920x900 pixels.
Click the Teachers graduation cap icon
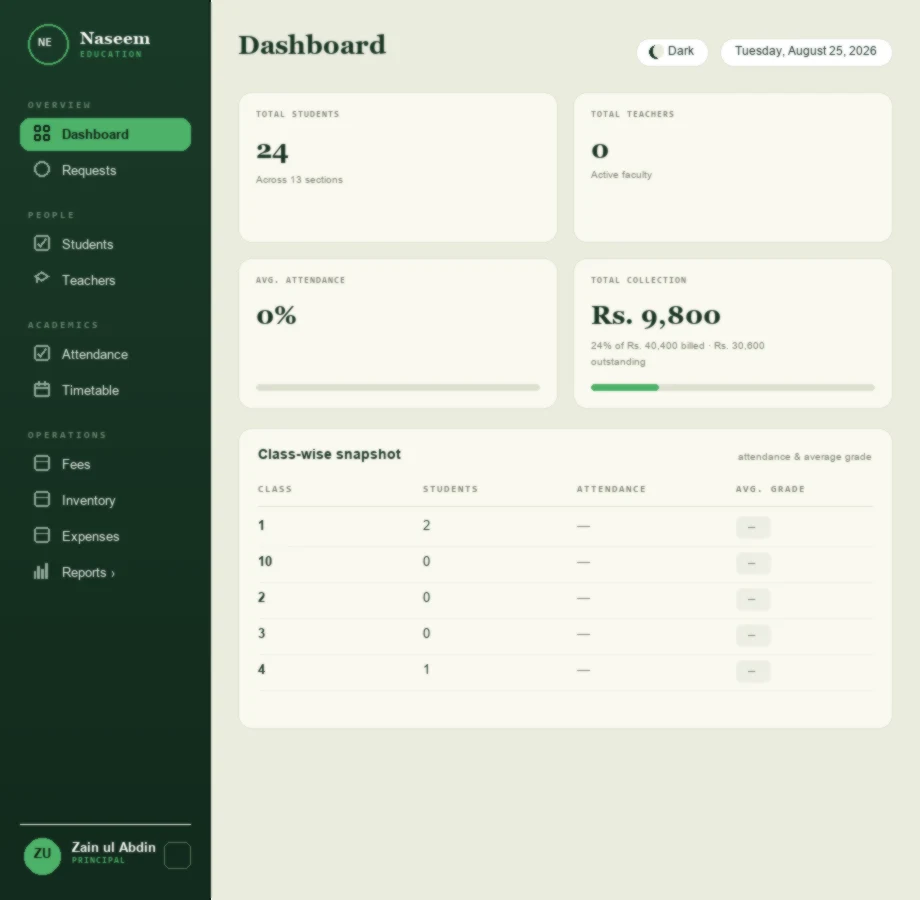click(42, 278)
